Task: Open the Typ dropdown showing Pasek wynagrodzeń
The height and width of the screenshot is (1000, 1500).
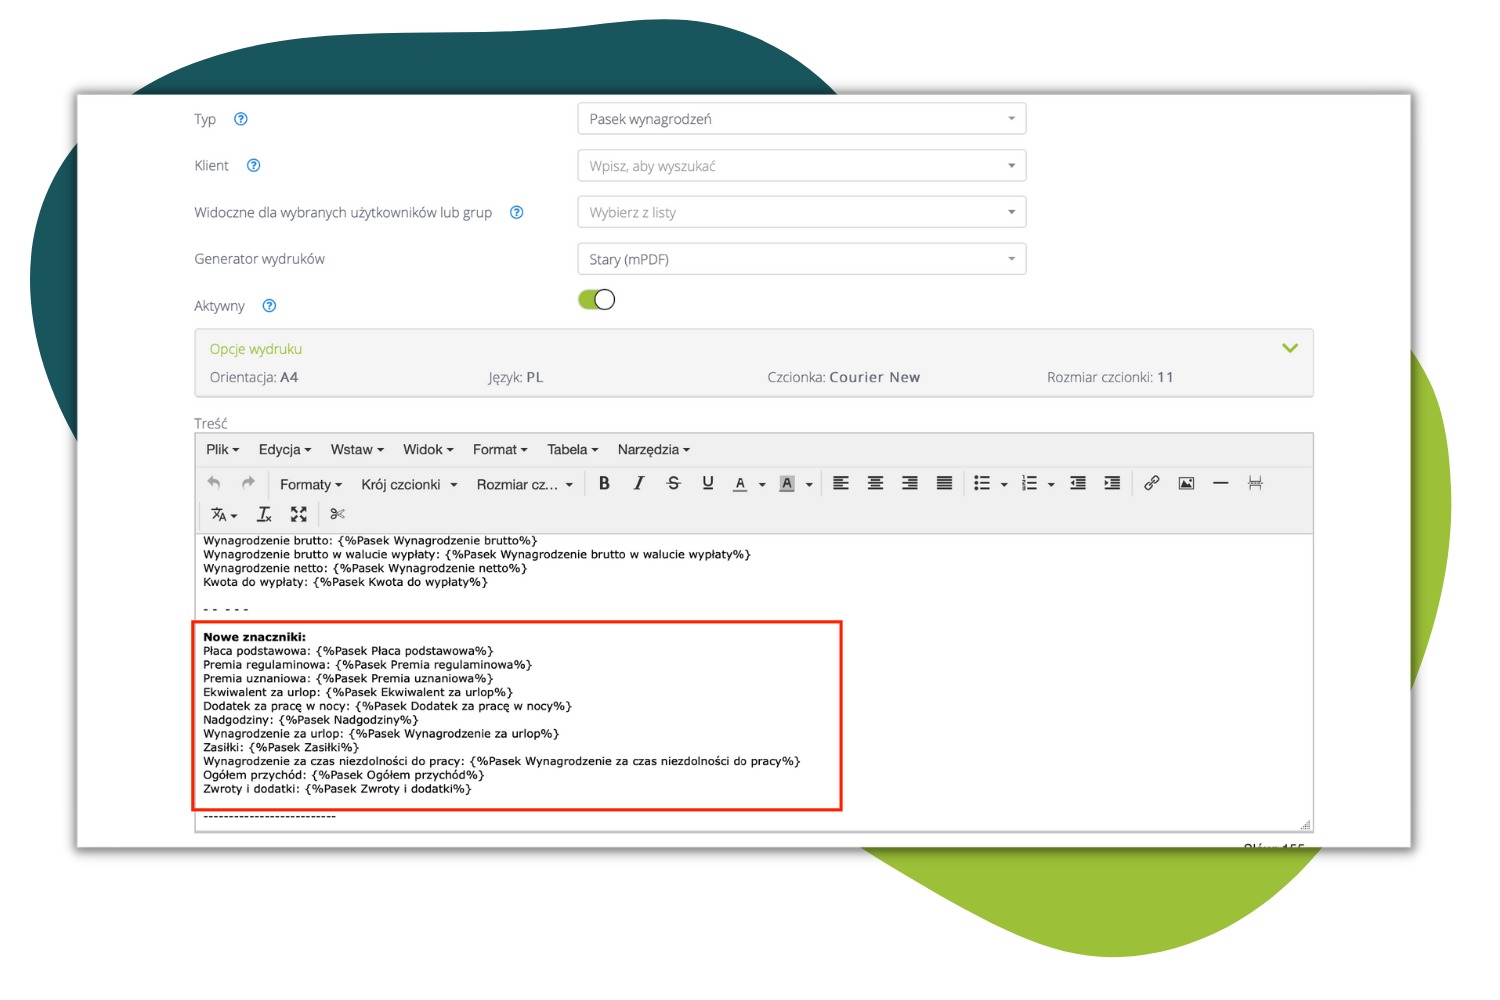Action: (x=801, y=119)
